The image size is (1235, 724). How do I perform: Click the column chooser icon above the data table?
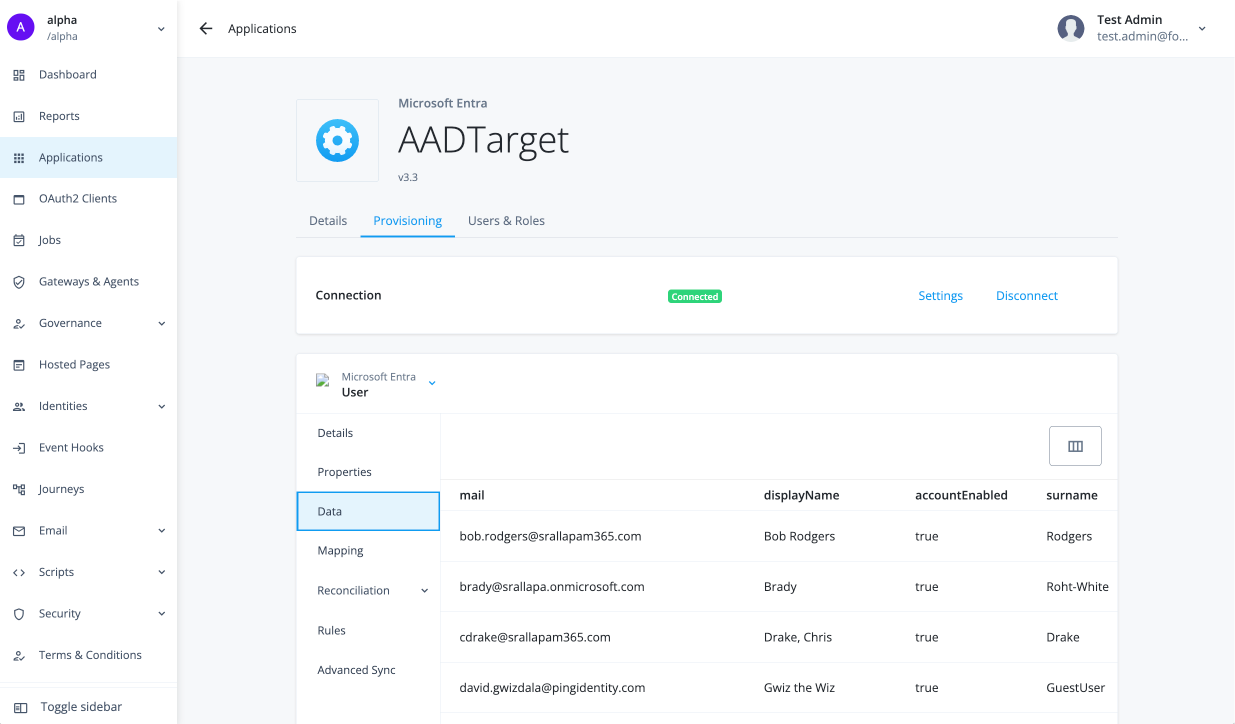pos(1075,445)
